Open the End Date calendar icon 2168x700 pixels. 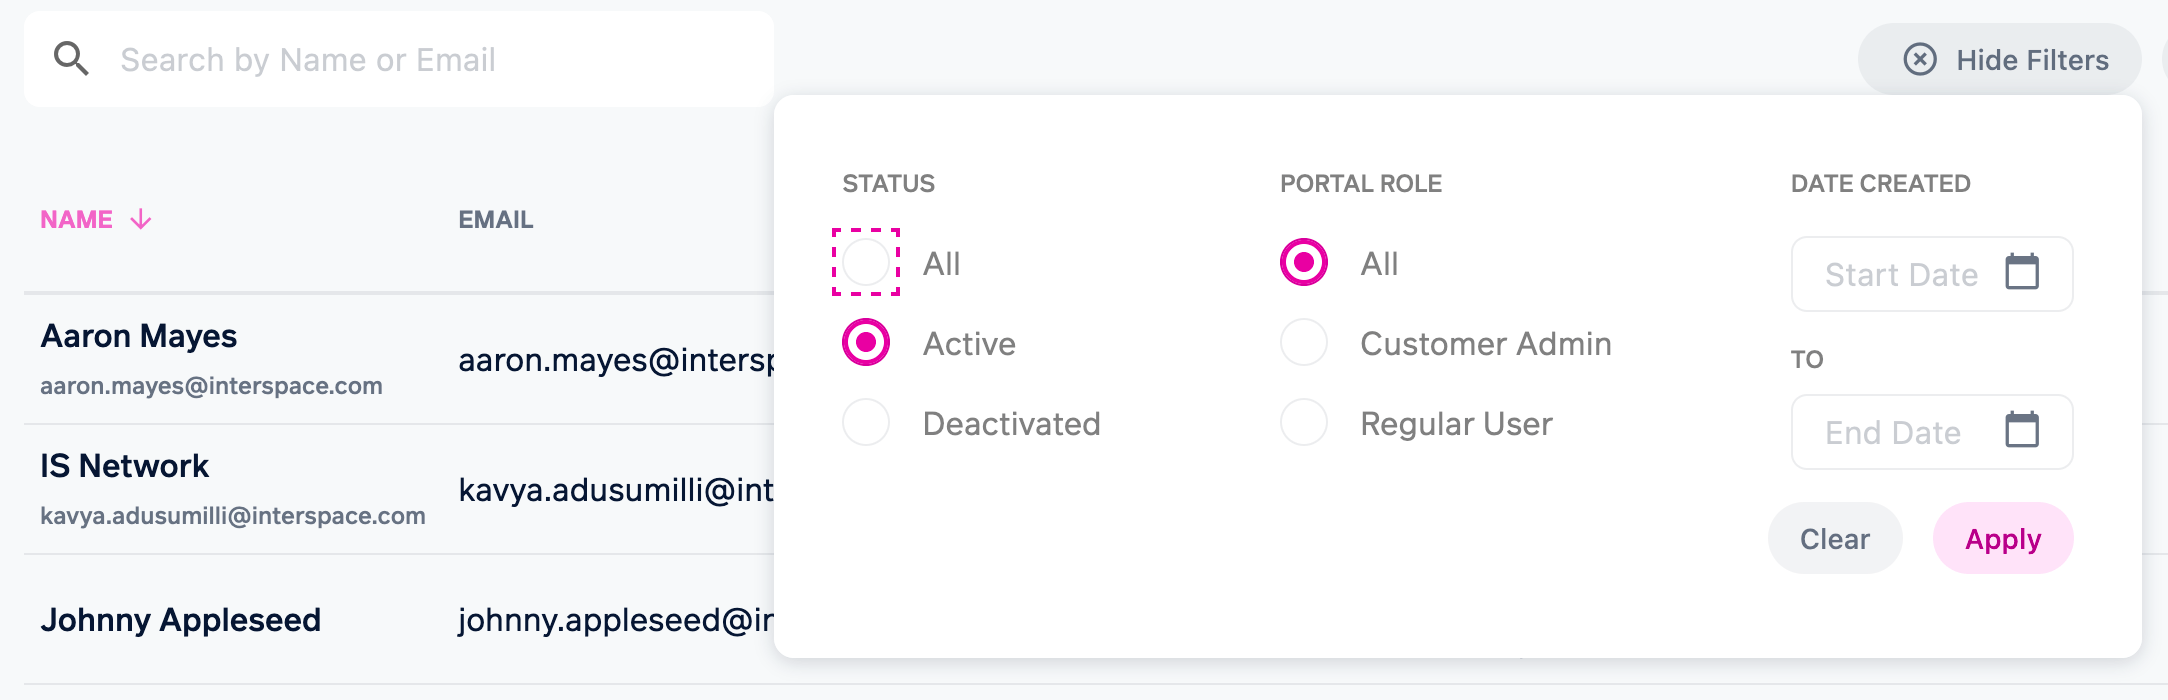click(2022, 430)
